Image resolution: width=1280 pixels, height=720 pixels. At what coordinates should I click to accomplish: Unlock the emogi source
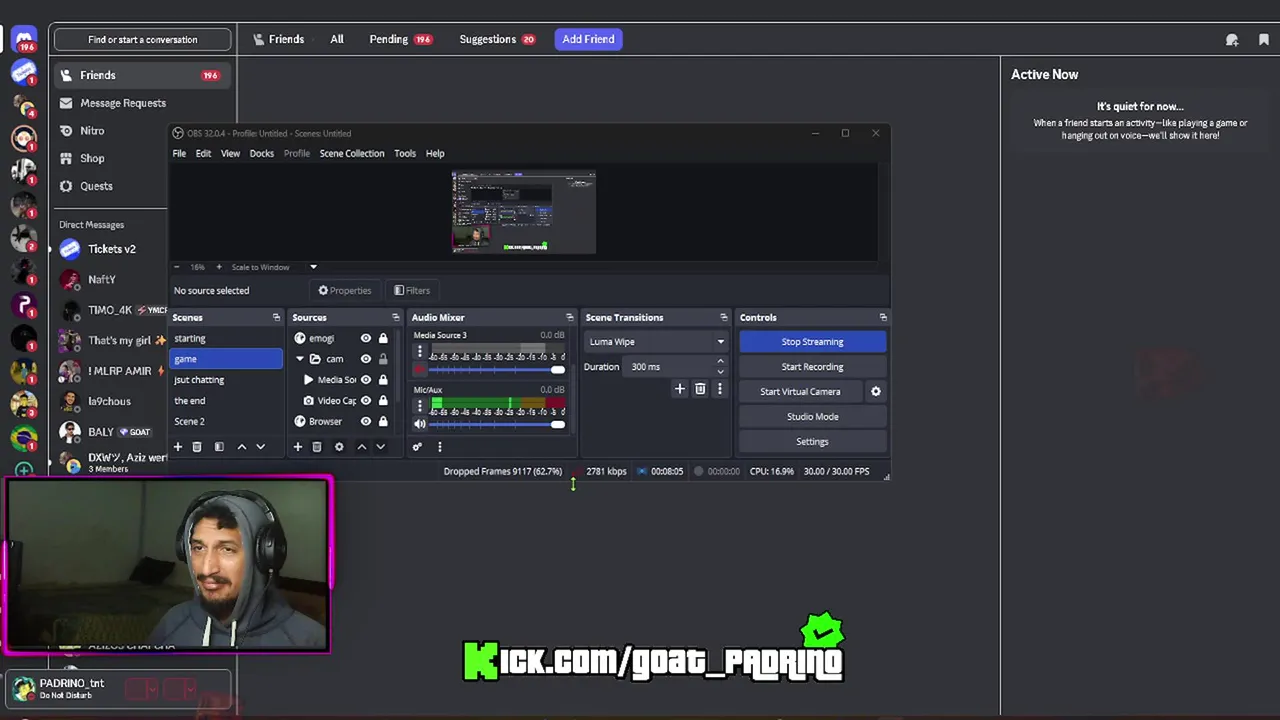(383, 338)
